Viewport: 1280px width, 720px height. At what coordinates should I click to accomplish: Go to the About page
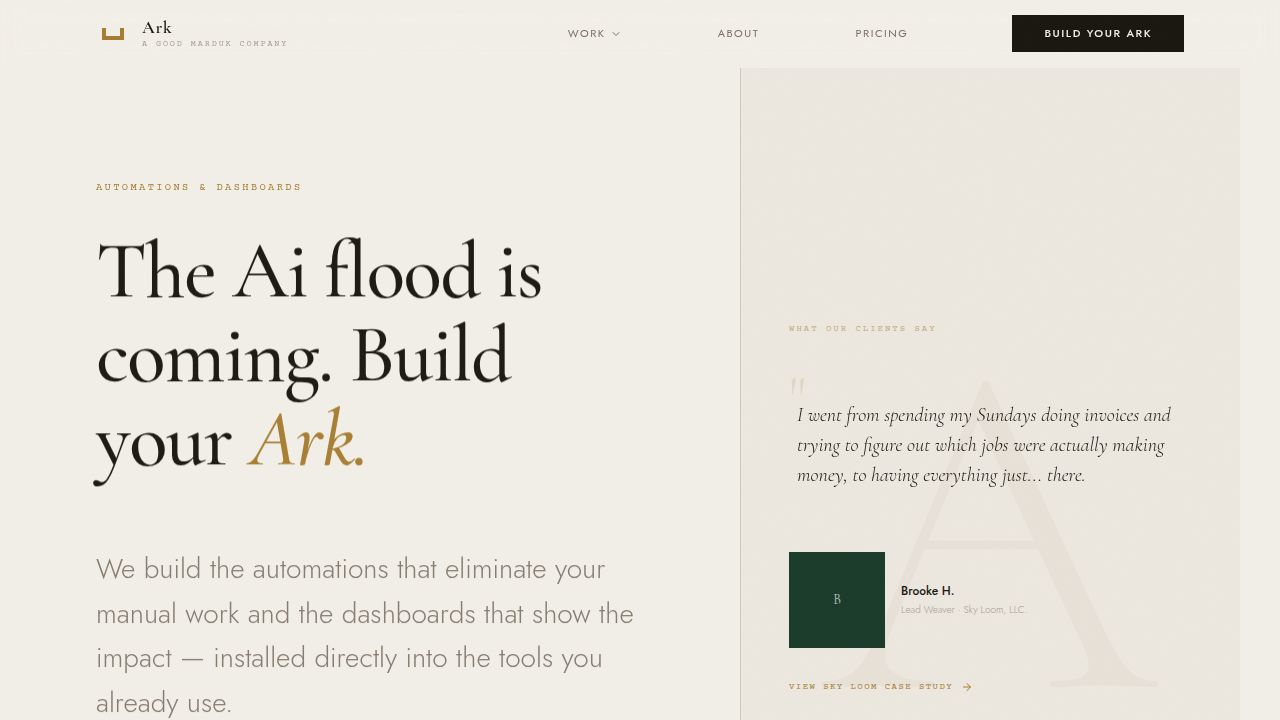tap(738, 34)
